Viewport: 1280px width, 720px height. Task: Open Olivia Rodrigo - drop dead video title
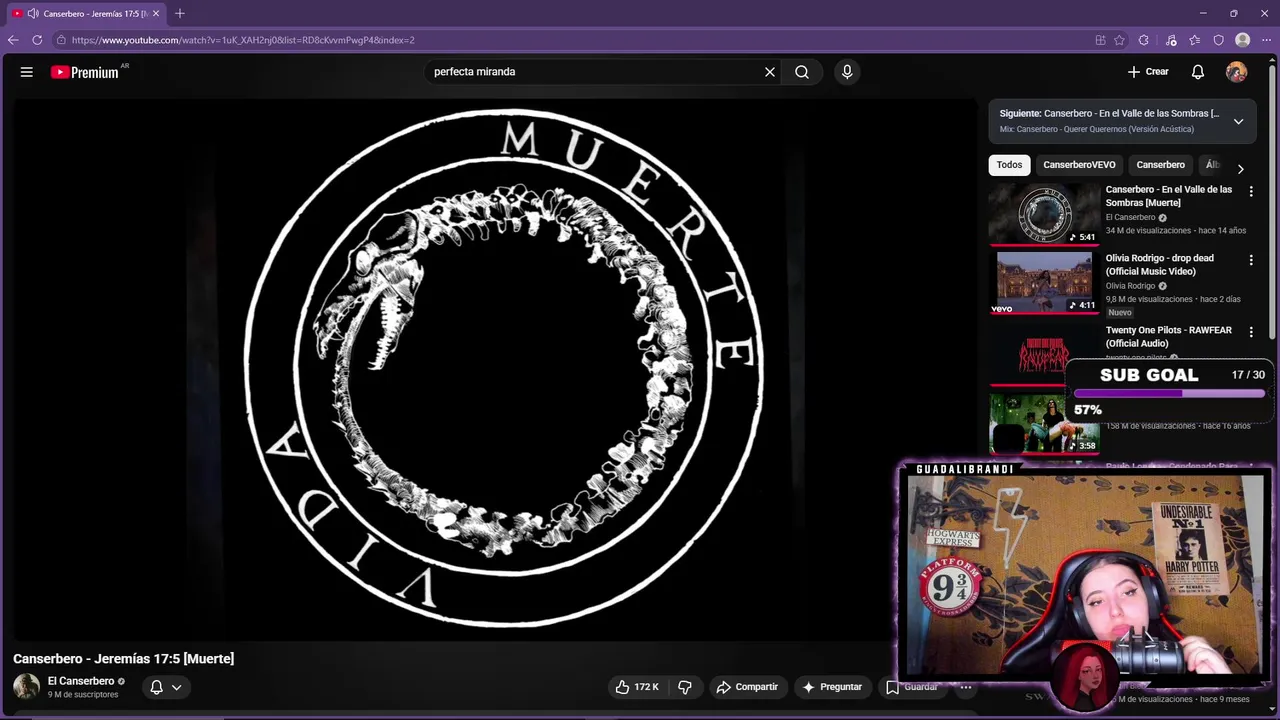[1160, 265]
